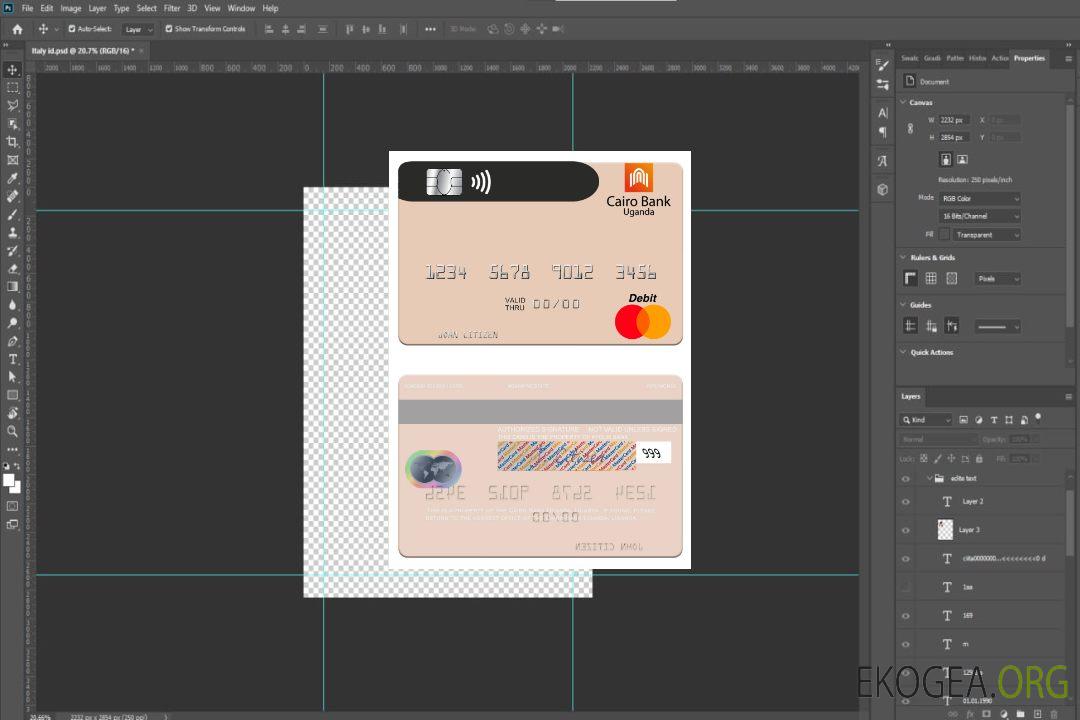The width and height of the screenshot is (1080, 720).
Task: Uncheck Show Transform Controls
Action: (x=169, y=29)
